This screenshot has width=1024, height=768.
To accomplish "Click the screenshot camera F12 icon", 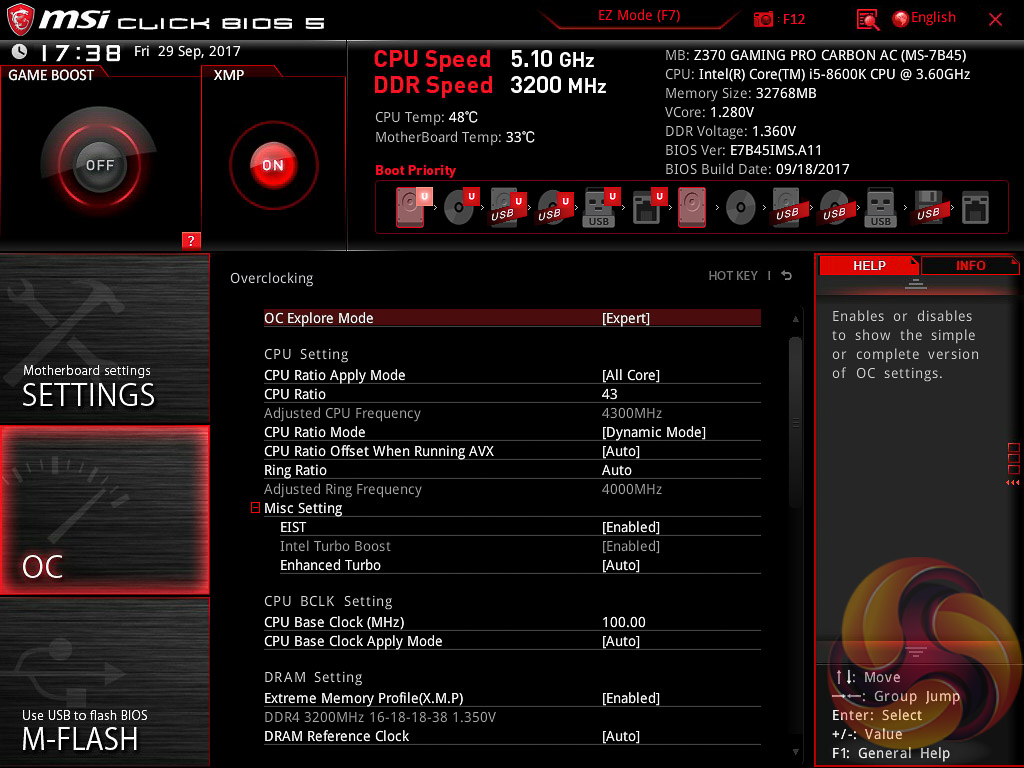I will coord(764,19).
